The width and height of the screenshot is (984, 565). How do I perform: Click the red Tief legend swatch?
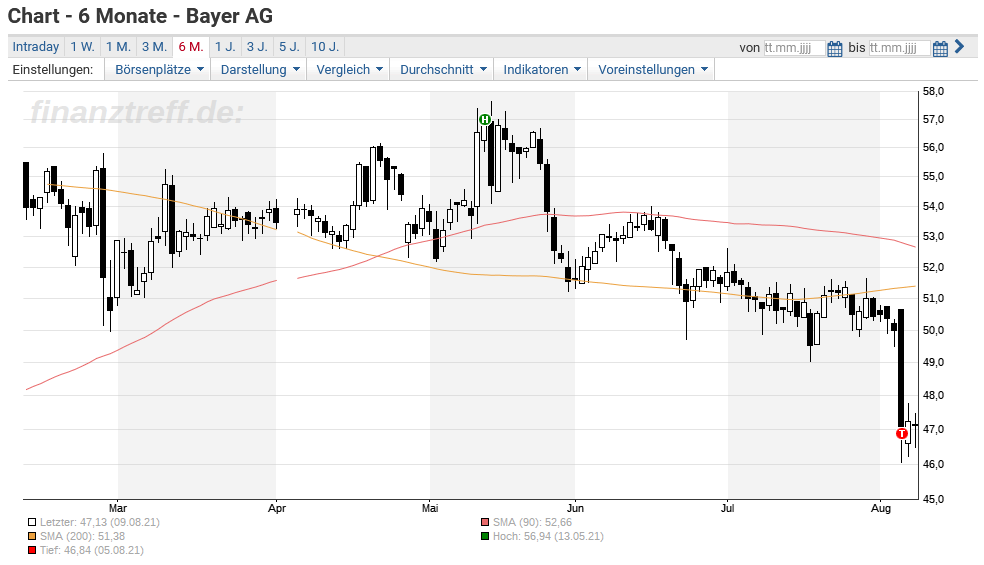[32, 551]
